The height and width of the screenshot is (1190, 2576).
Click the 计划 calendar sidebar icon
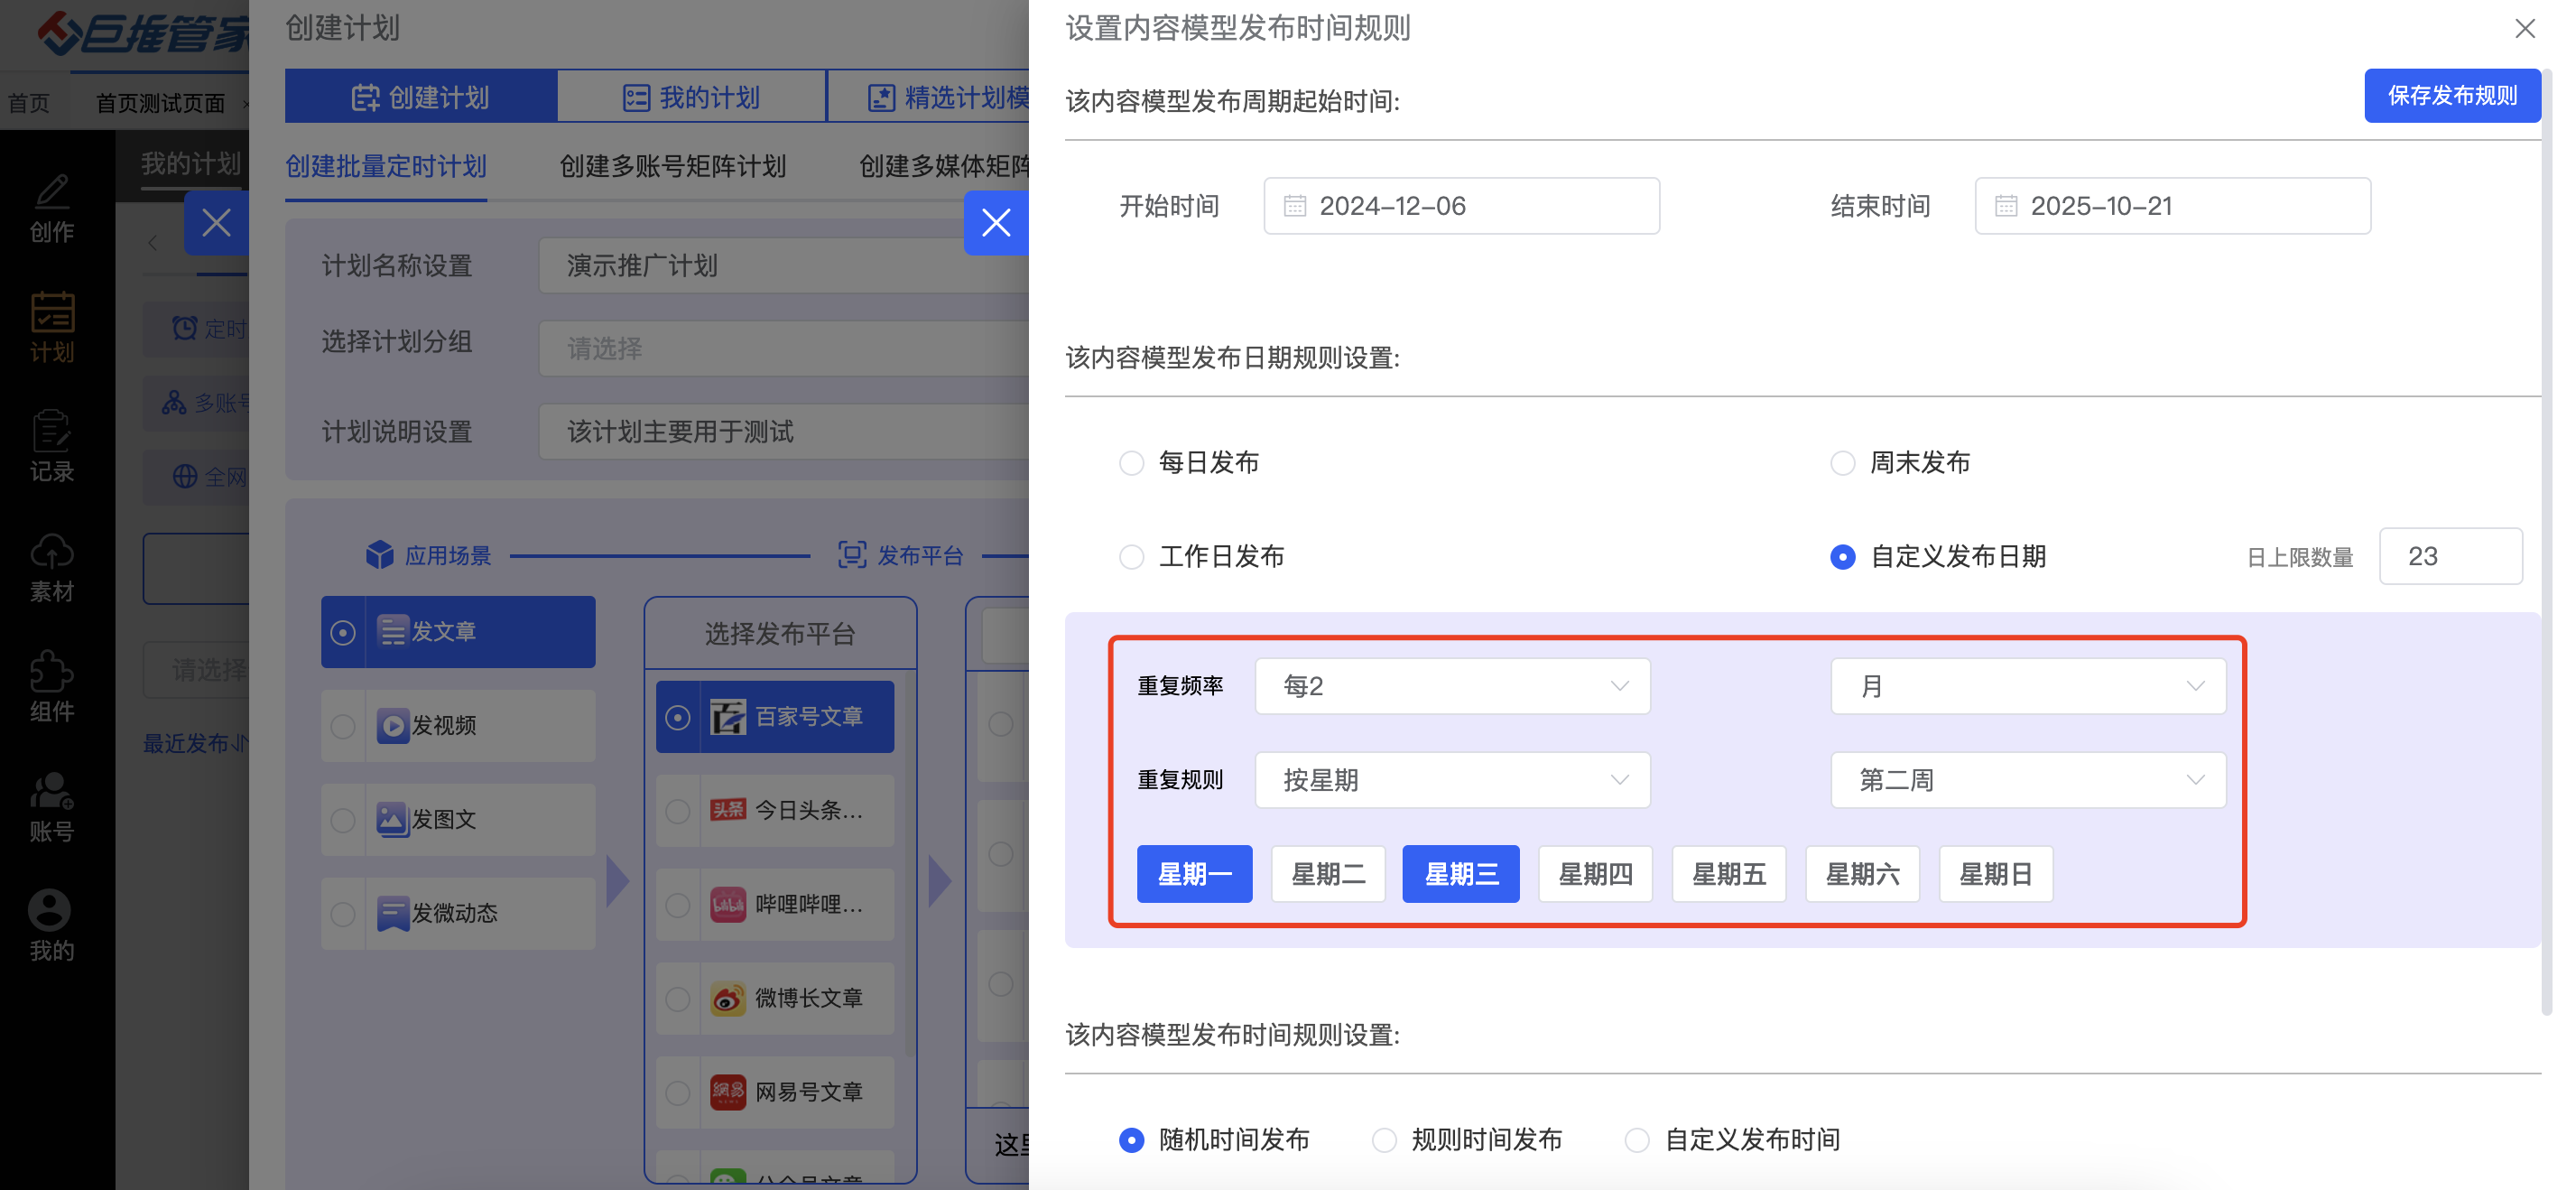[x=51, y=314]
